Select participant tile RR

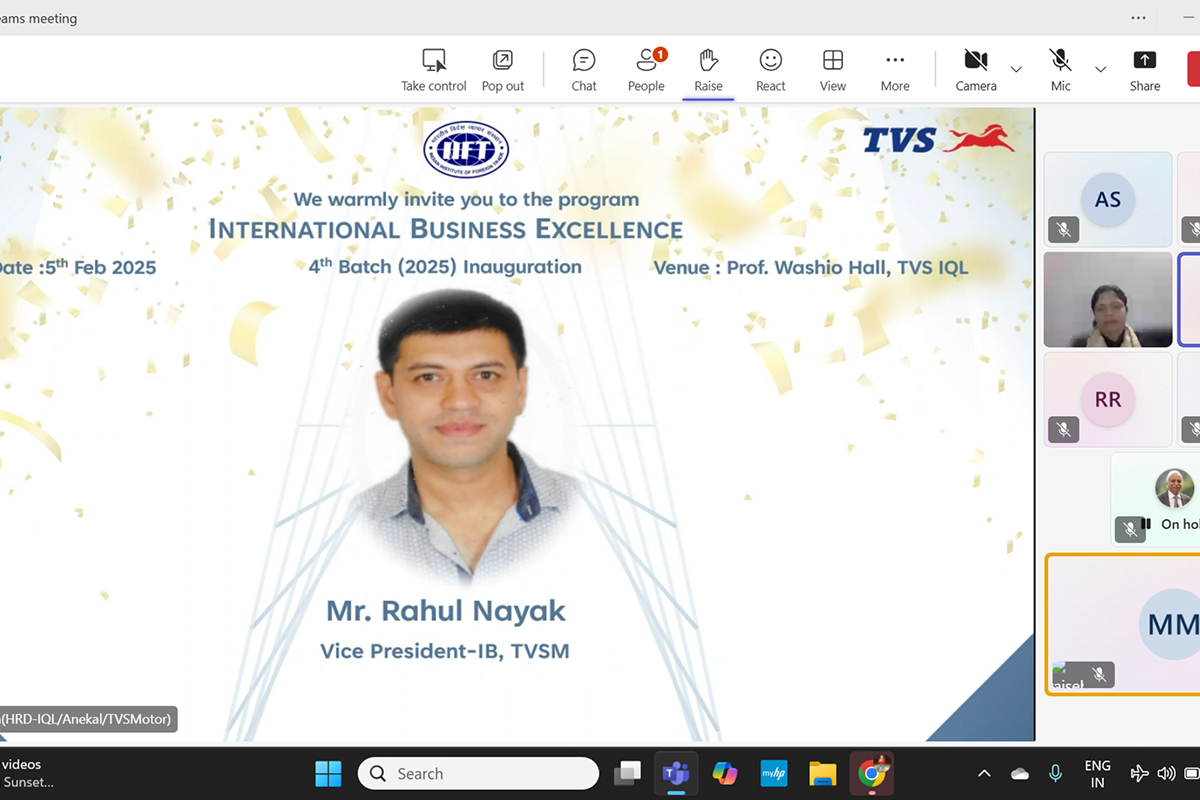[x=1108, y=399]
